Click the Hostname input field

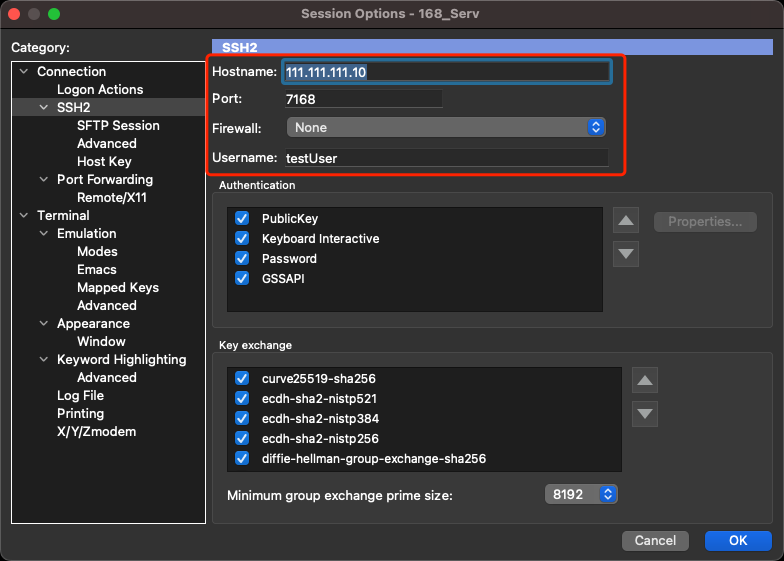(446, 72)
